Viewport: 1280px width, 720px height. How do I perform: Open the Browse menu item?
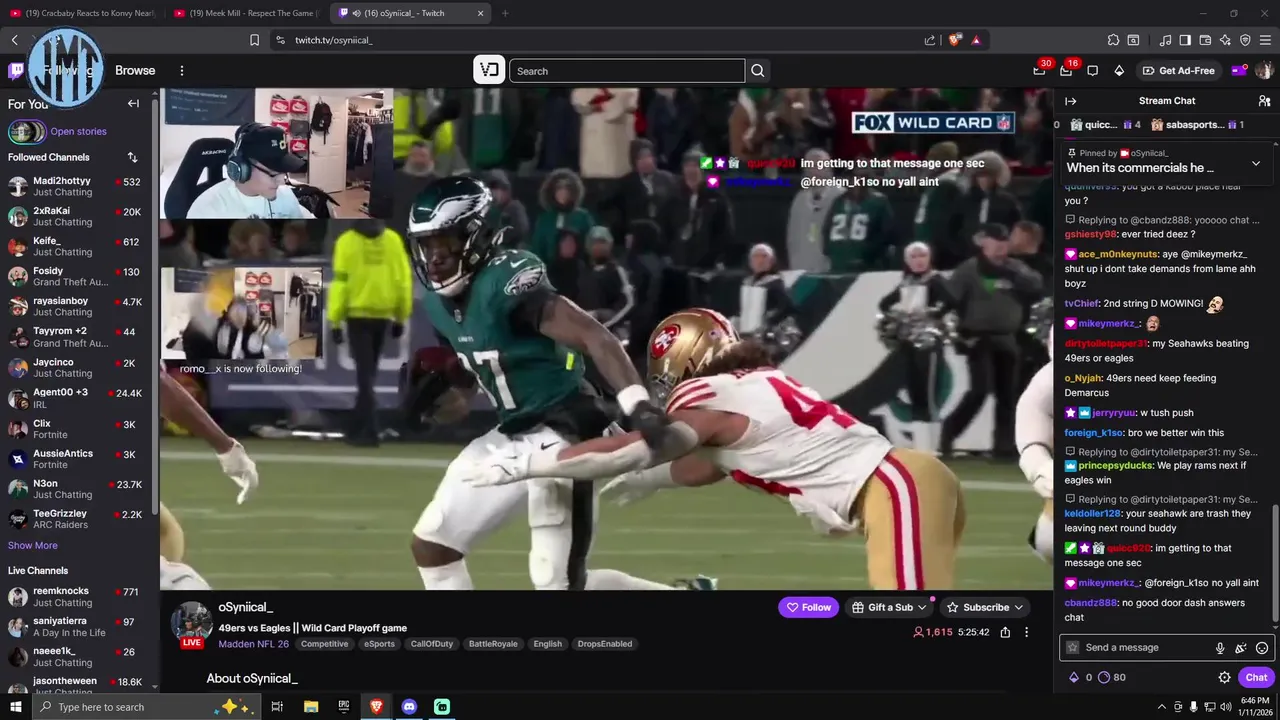pos(135,71)
